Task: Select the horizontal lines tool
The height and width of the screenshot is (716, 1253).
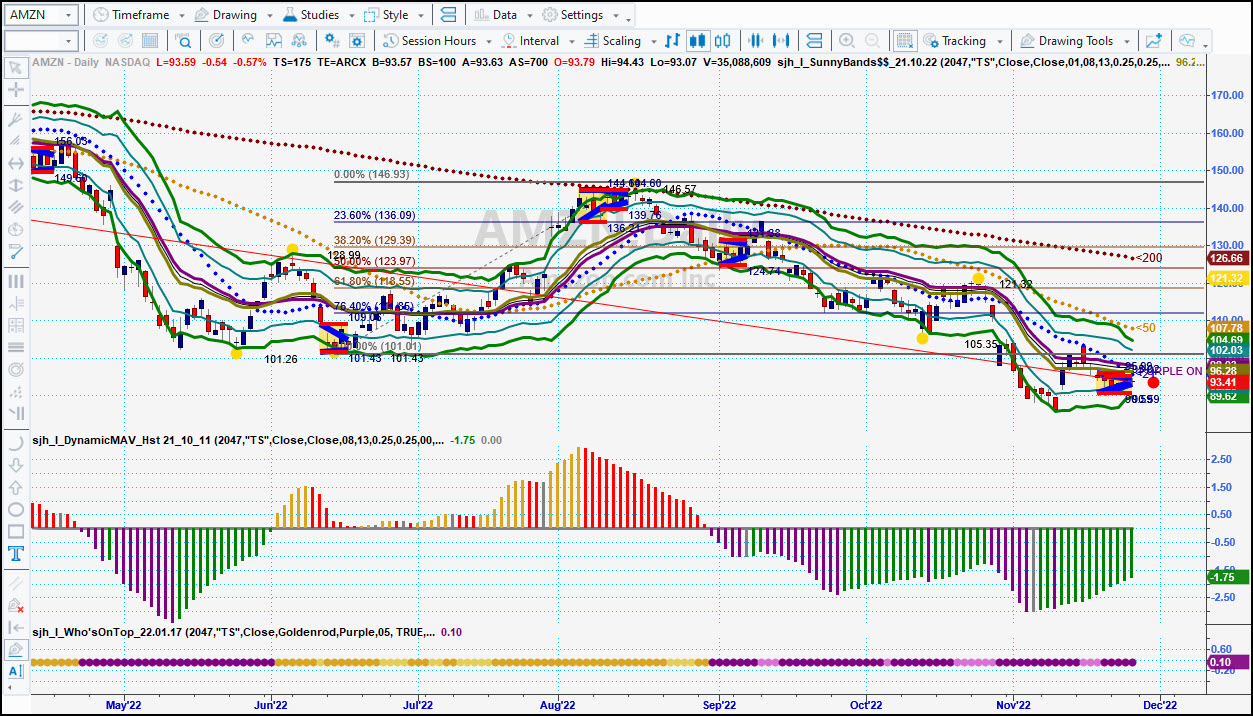Action: click(16, 347)
